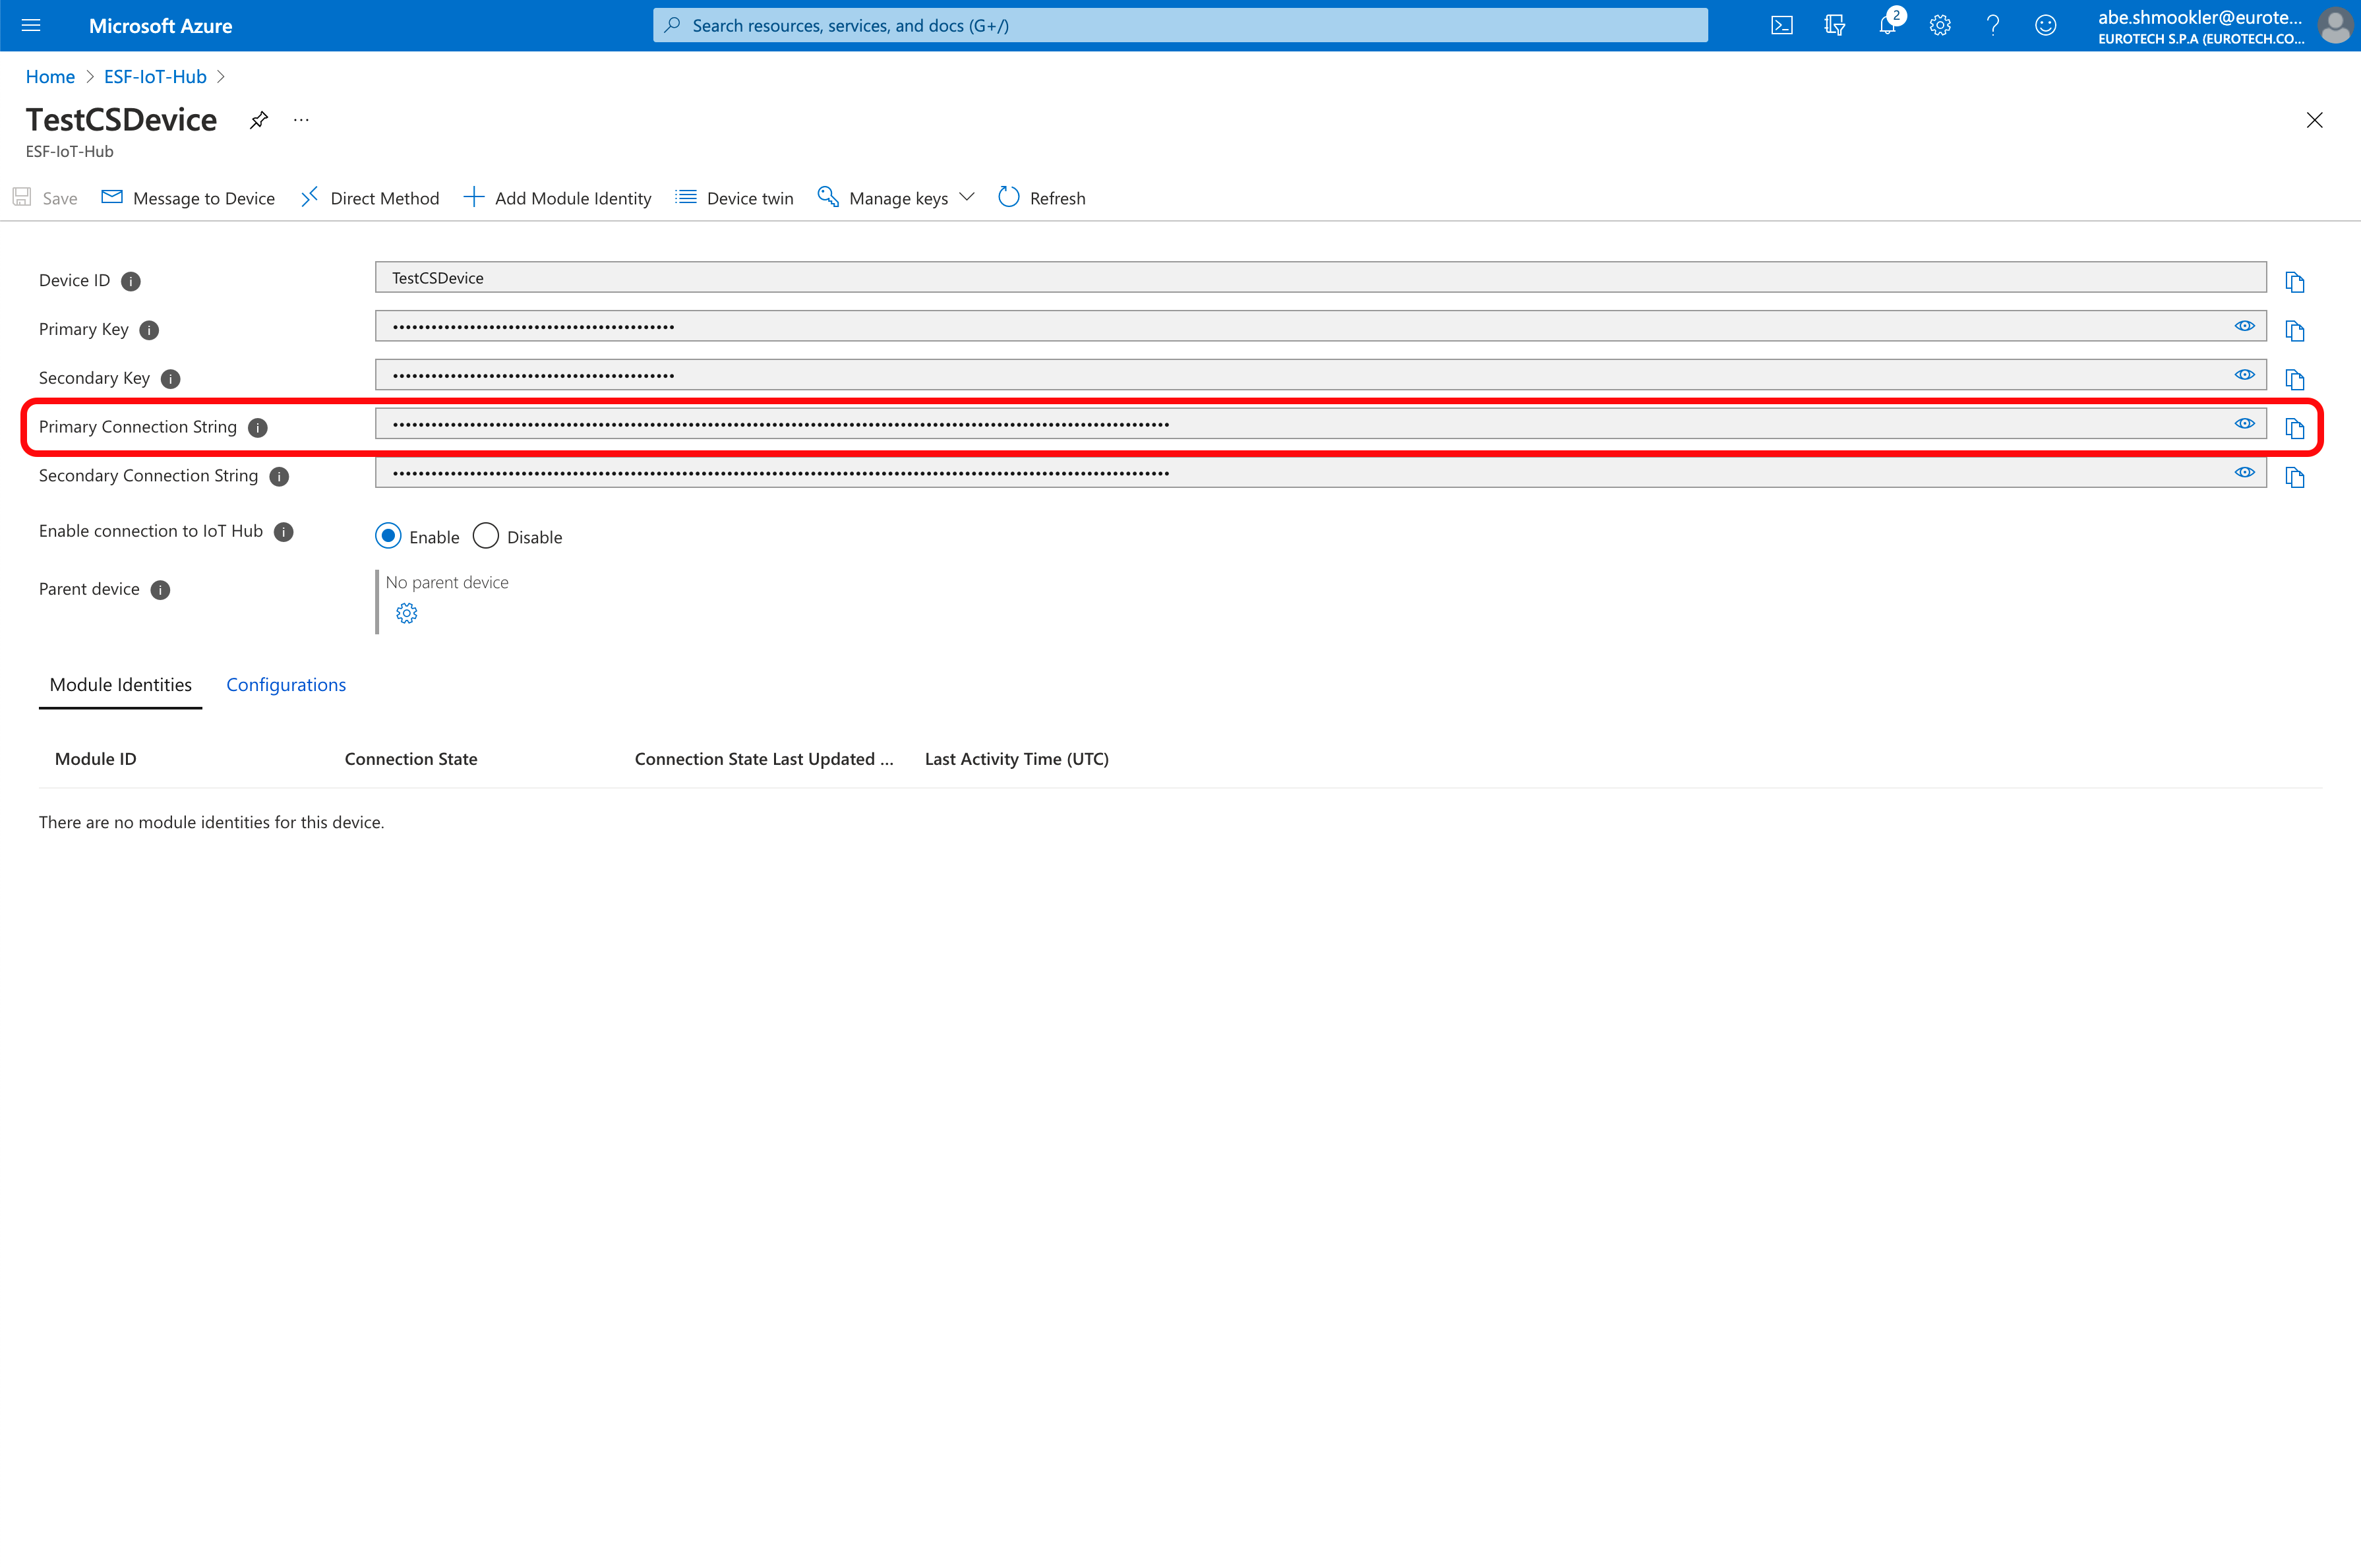2361x1568 pixels.
Task: Show the Primary Connection String value
Action: tap(2244, 424)
